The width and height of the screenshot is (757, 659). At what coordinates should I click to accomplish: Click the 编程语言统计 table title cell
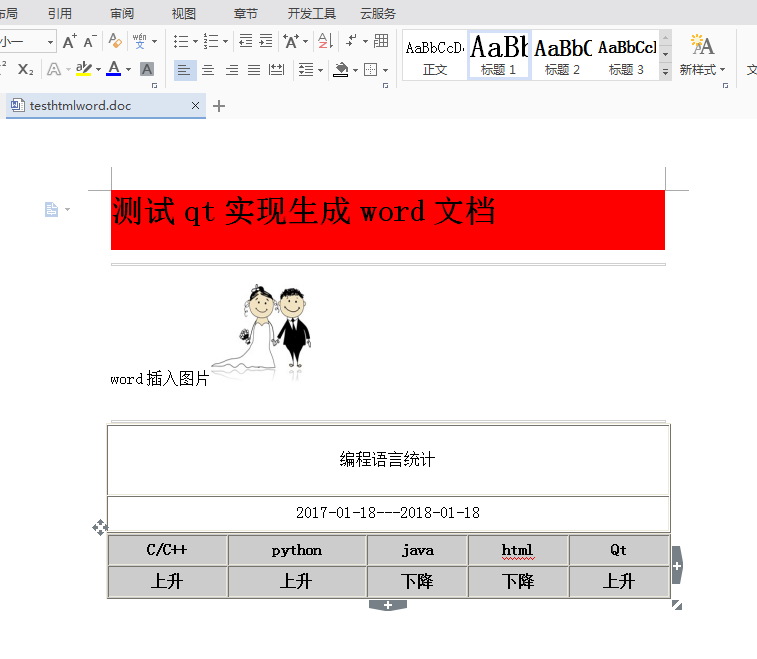pos(388,460)
